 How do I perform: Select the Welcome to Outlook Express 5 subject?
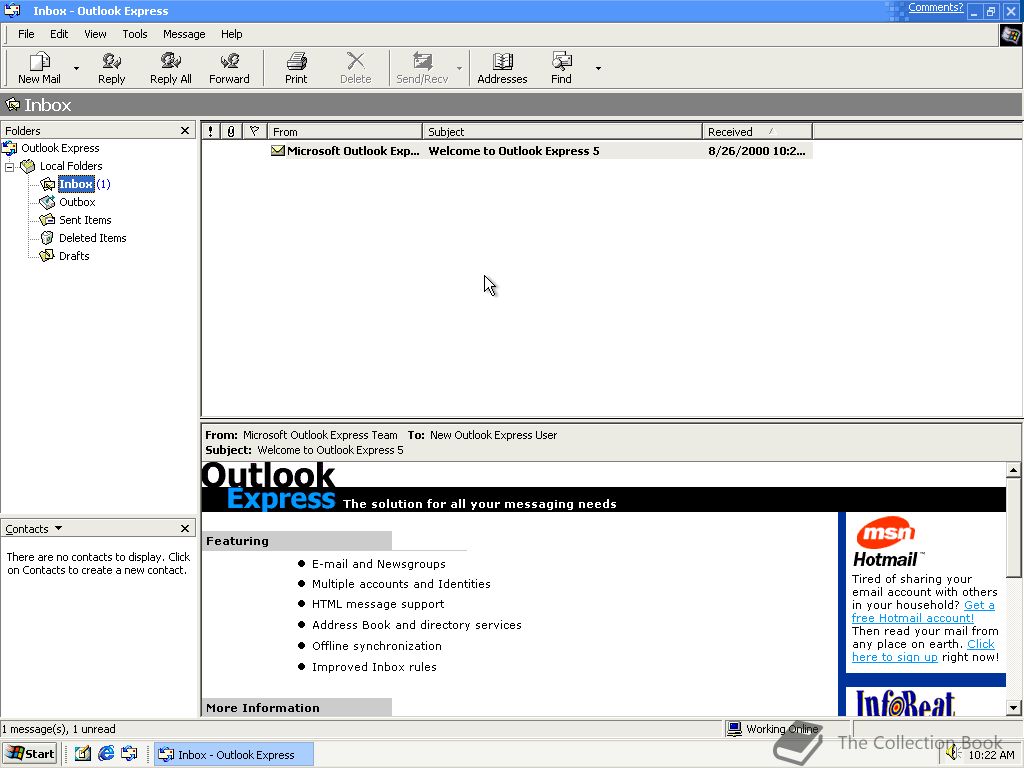(513, 151)
